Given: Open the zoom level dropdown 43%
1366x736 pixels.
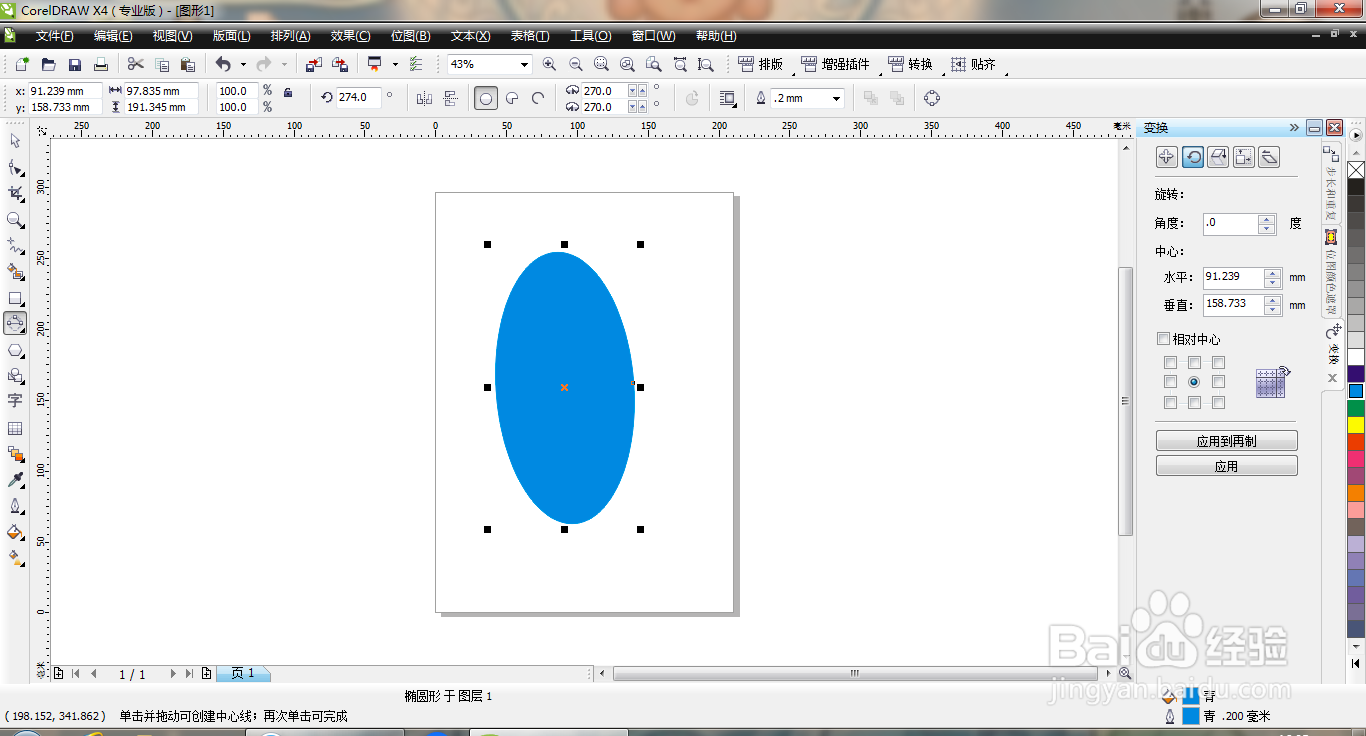Looking at the screenshot, I should coord(524,64).
